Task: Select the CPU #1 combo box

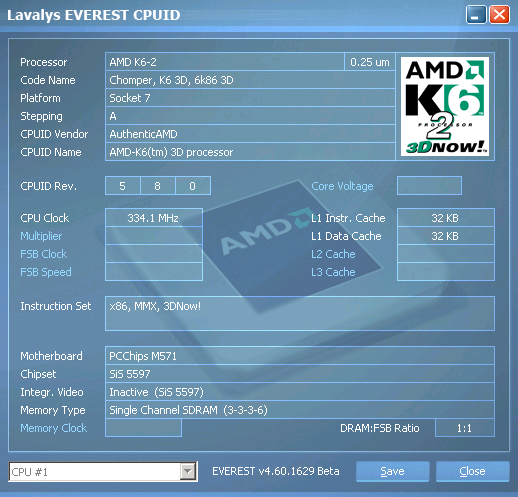Action: (x=103, y=472)
